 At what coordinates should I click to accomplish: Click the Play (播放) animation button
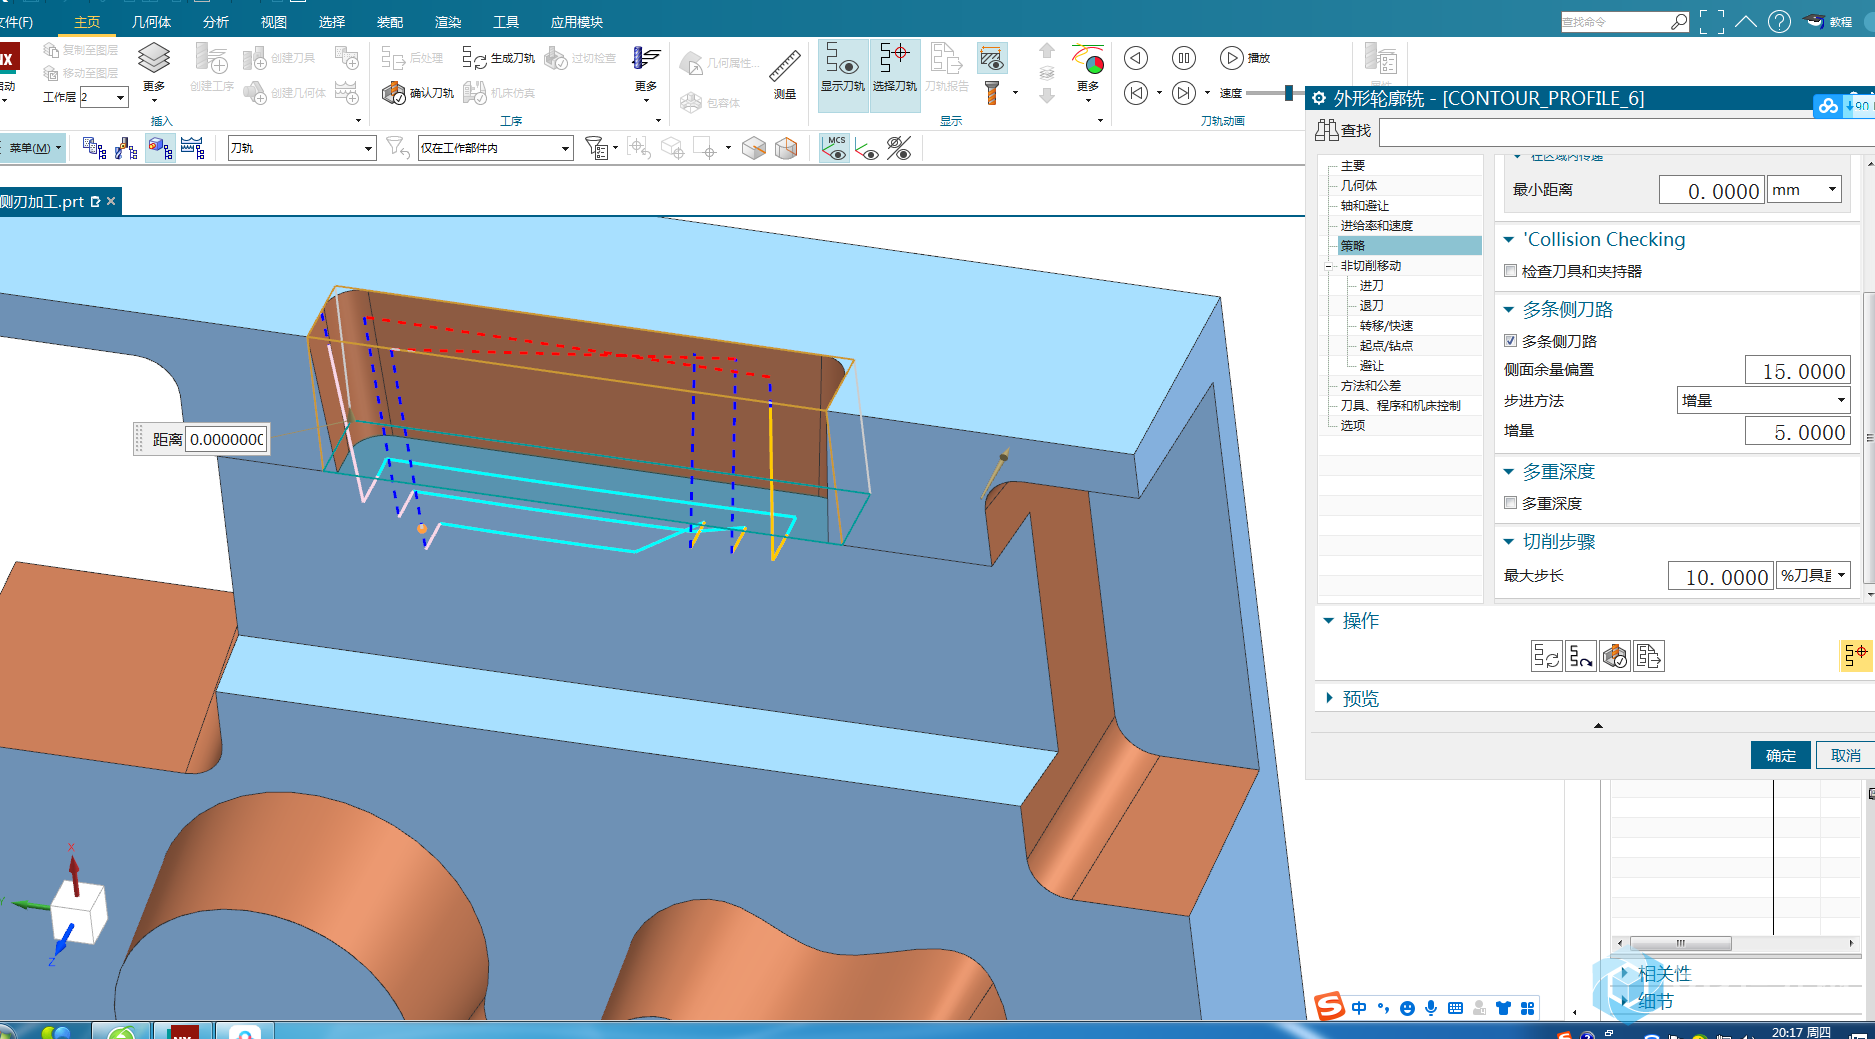coord(1232,58)
